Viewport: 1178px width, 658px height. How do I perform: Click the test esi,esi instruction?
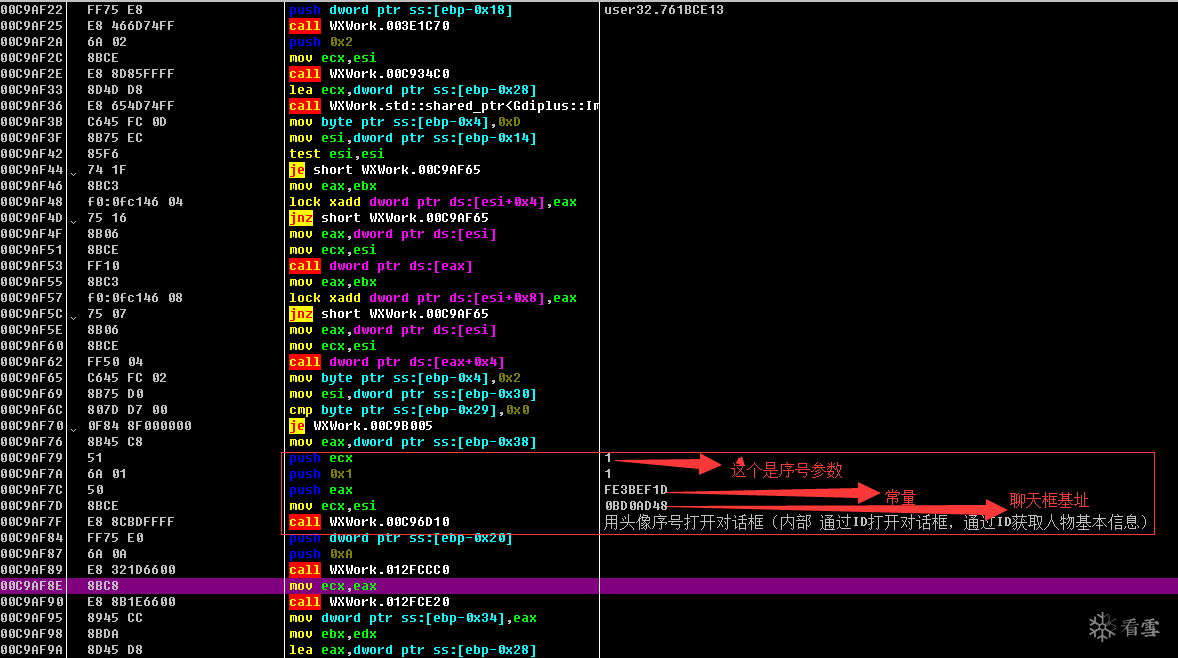point(337,154)
